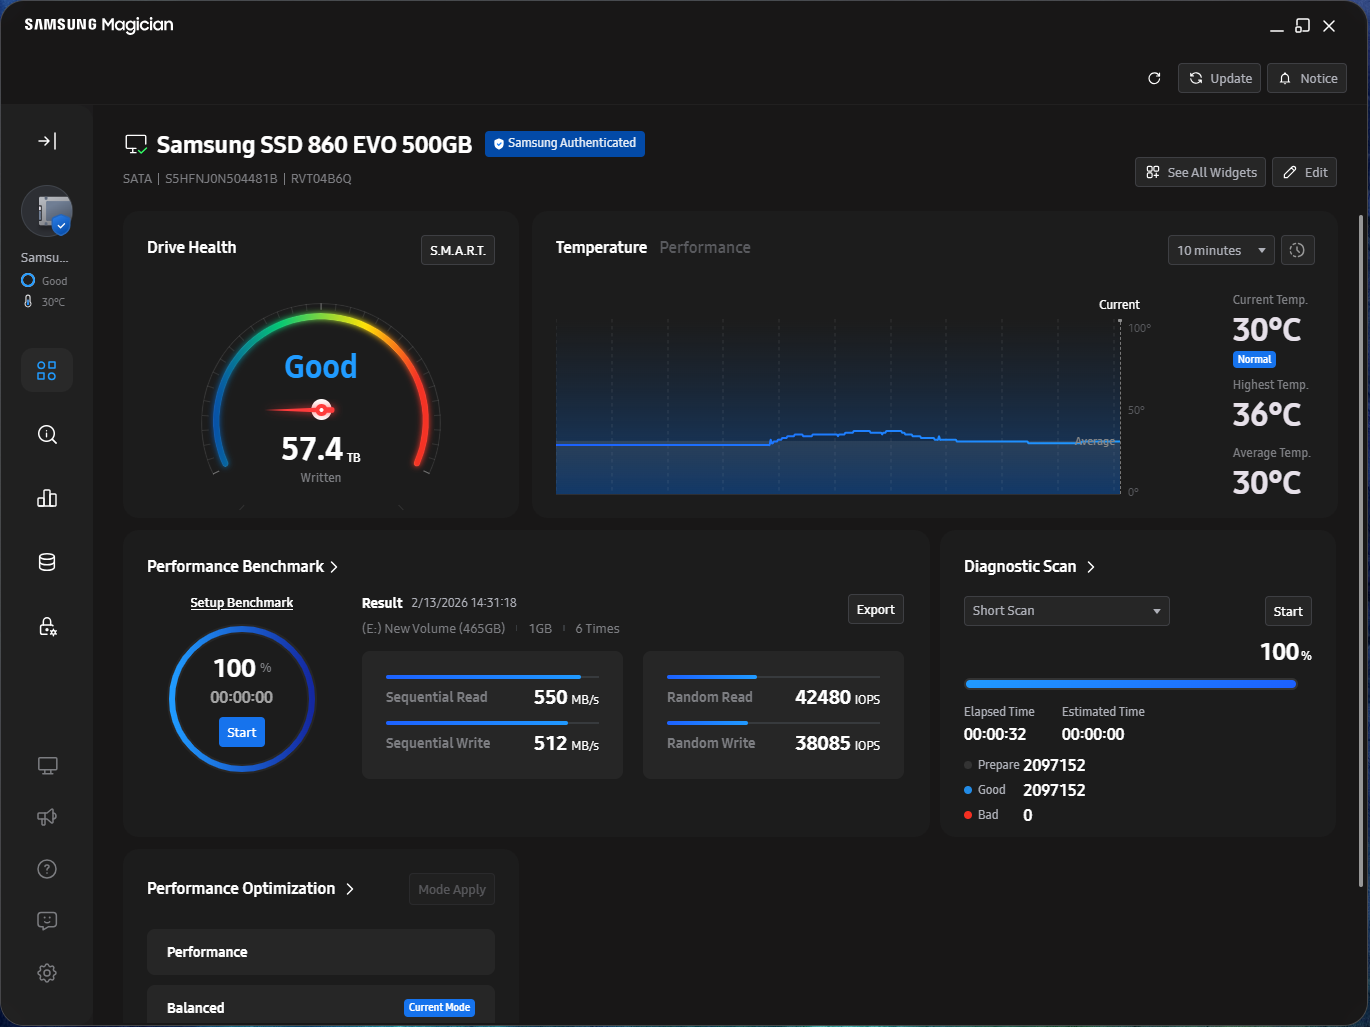Click the S.M.A.R.T. button
This screenshot has height=1027, width=1370.
tap(458, 250)
